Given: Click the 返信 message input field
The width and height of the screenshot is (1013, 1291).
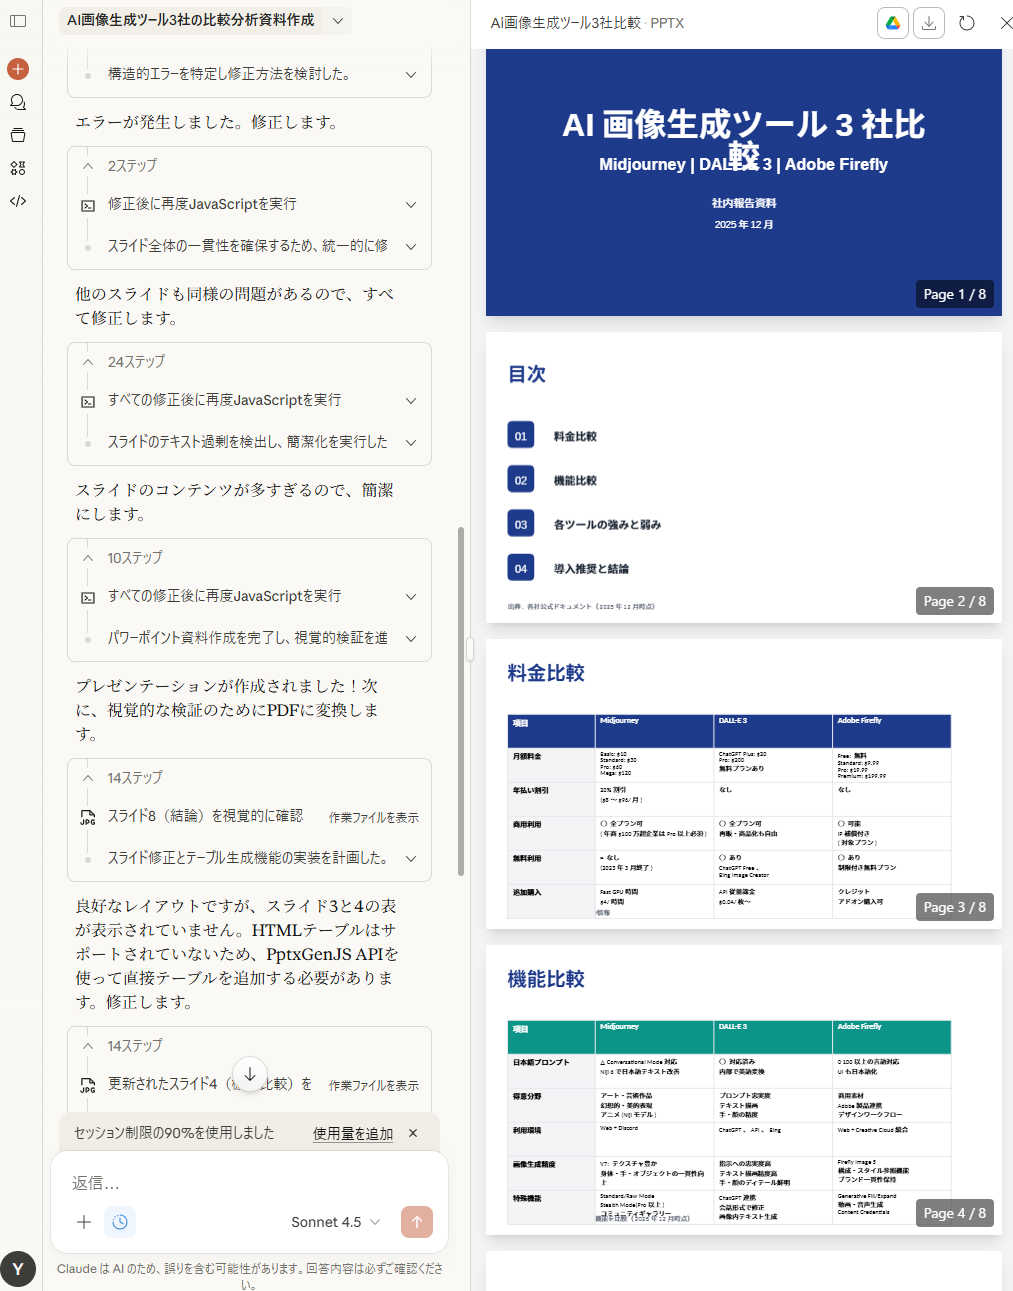Looking at the screenshot, I should pyautogui.click(x=249, y=1183).
